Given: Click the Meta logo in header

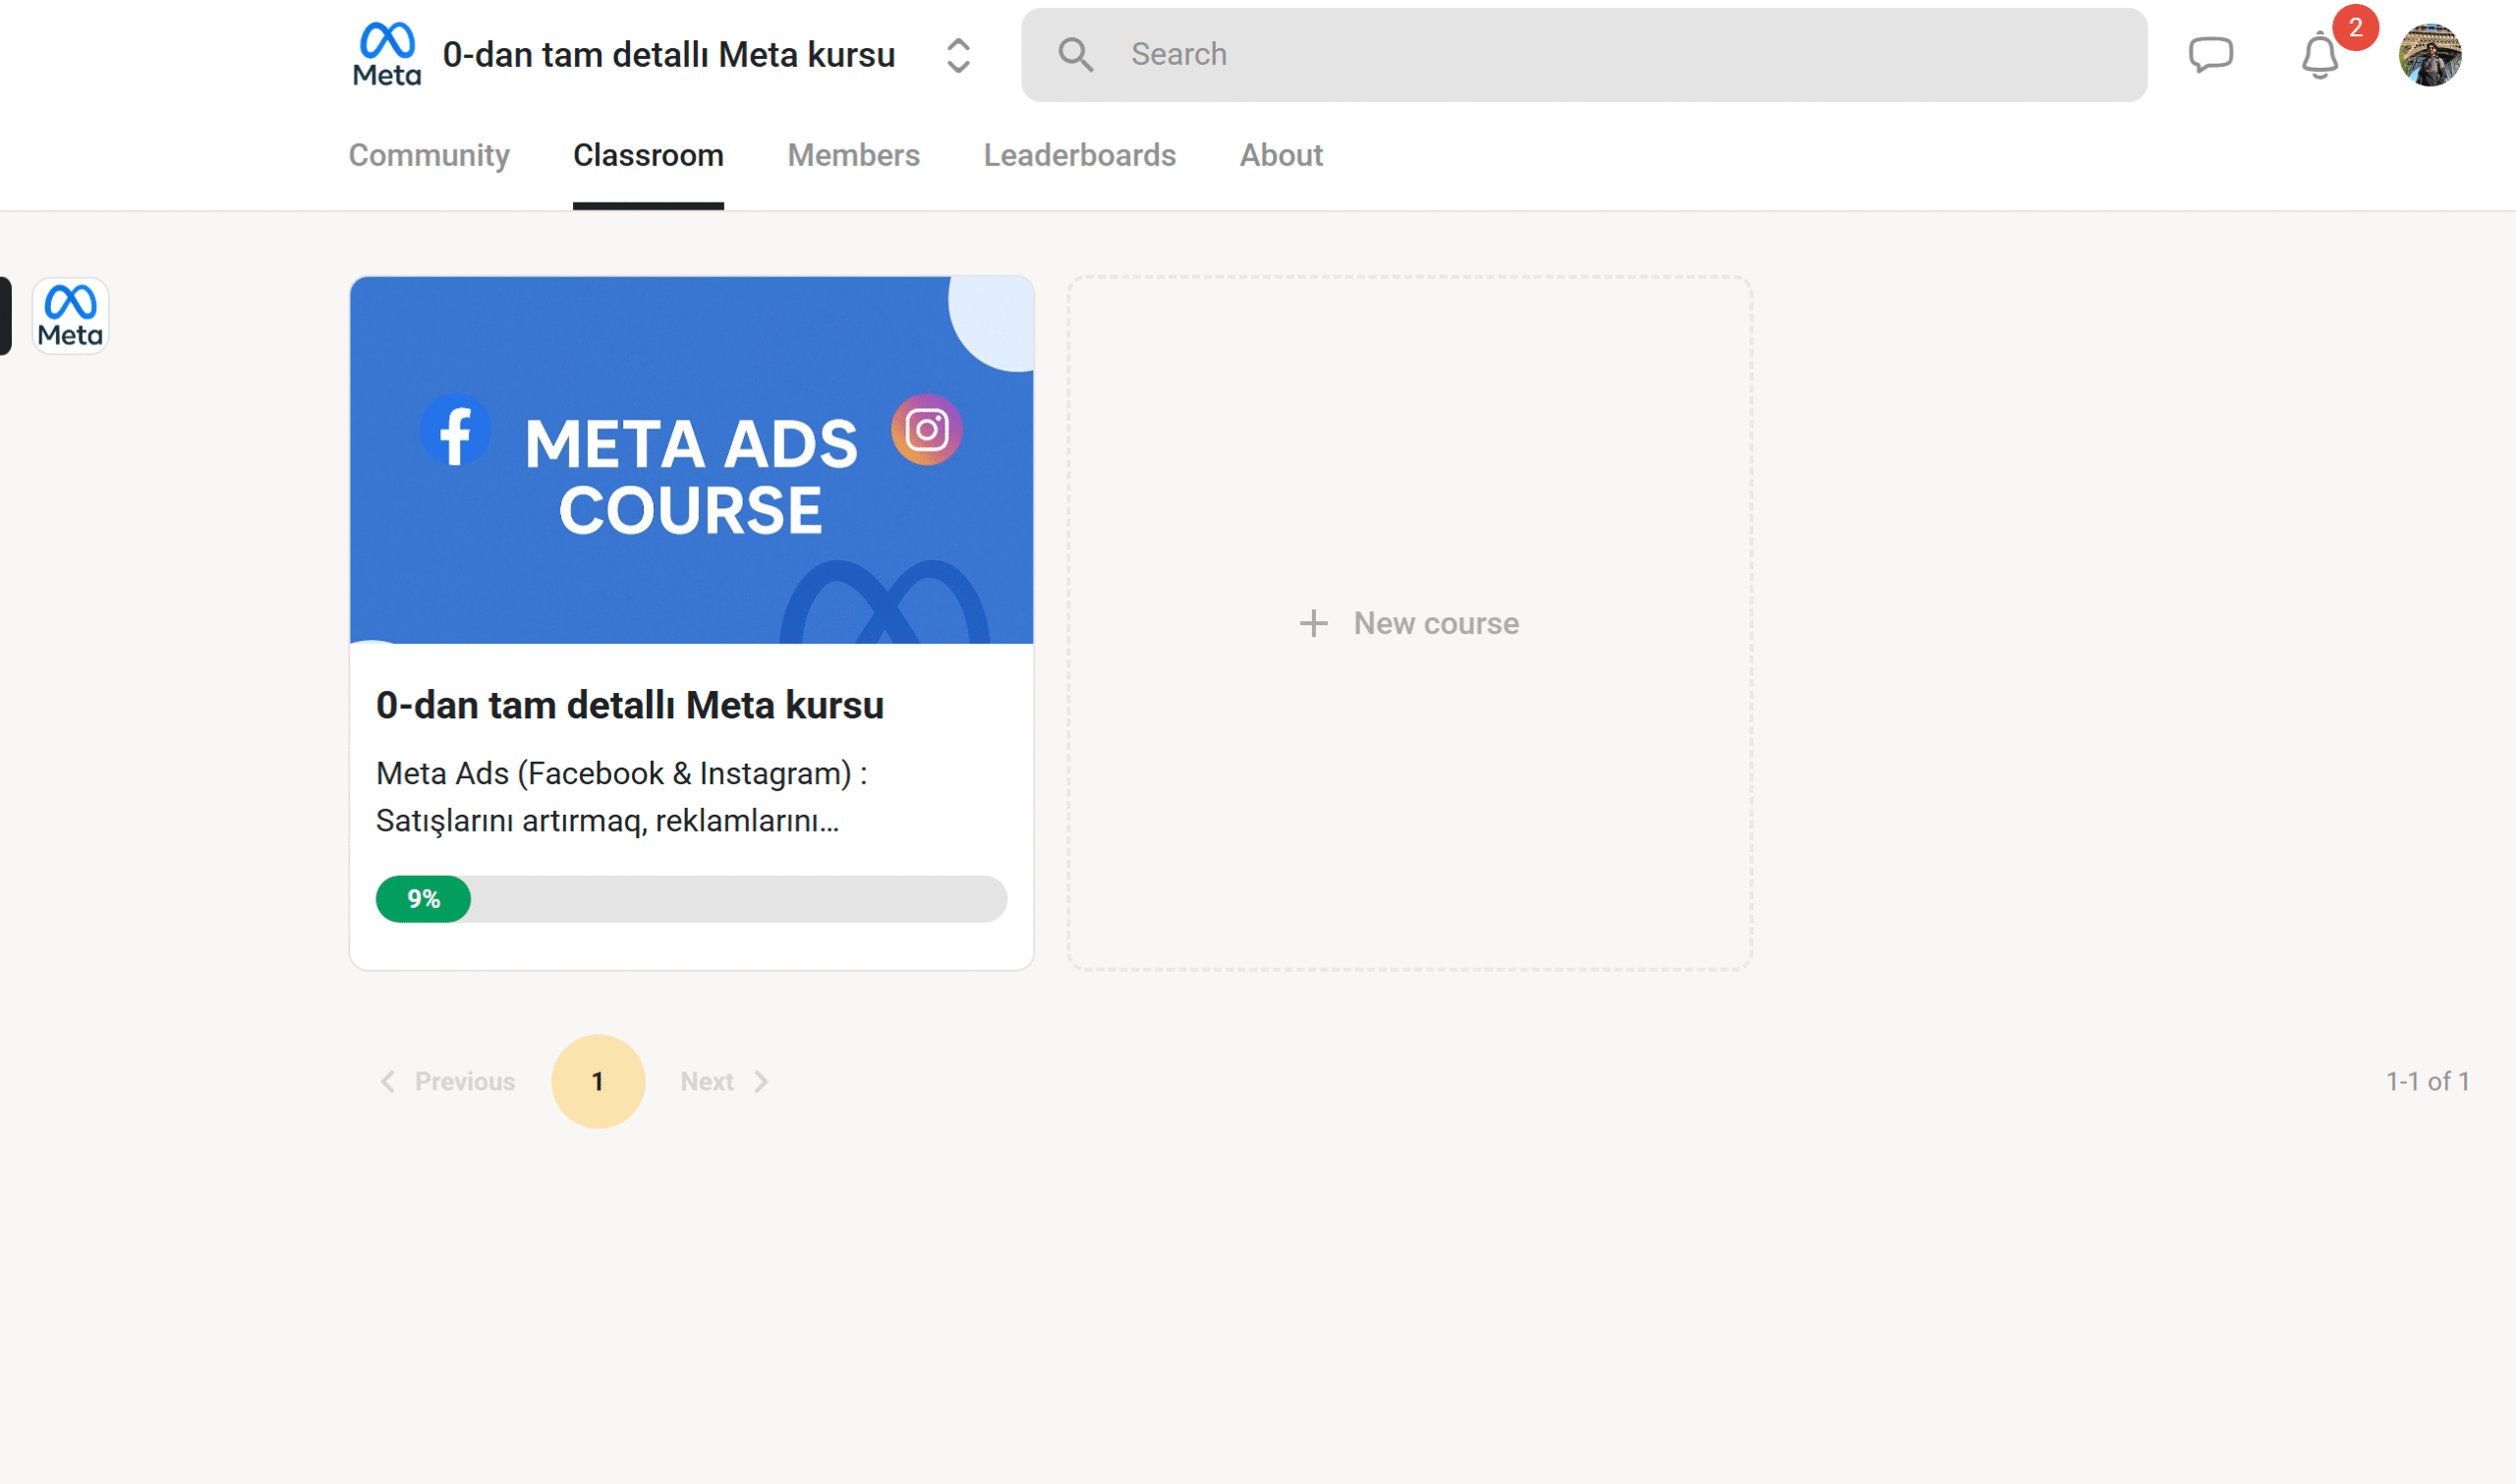Looking at the screenshot, I should 387,54.
